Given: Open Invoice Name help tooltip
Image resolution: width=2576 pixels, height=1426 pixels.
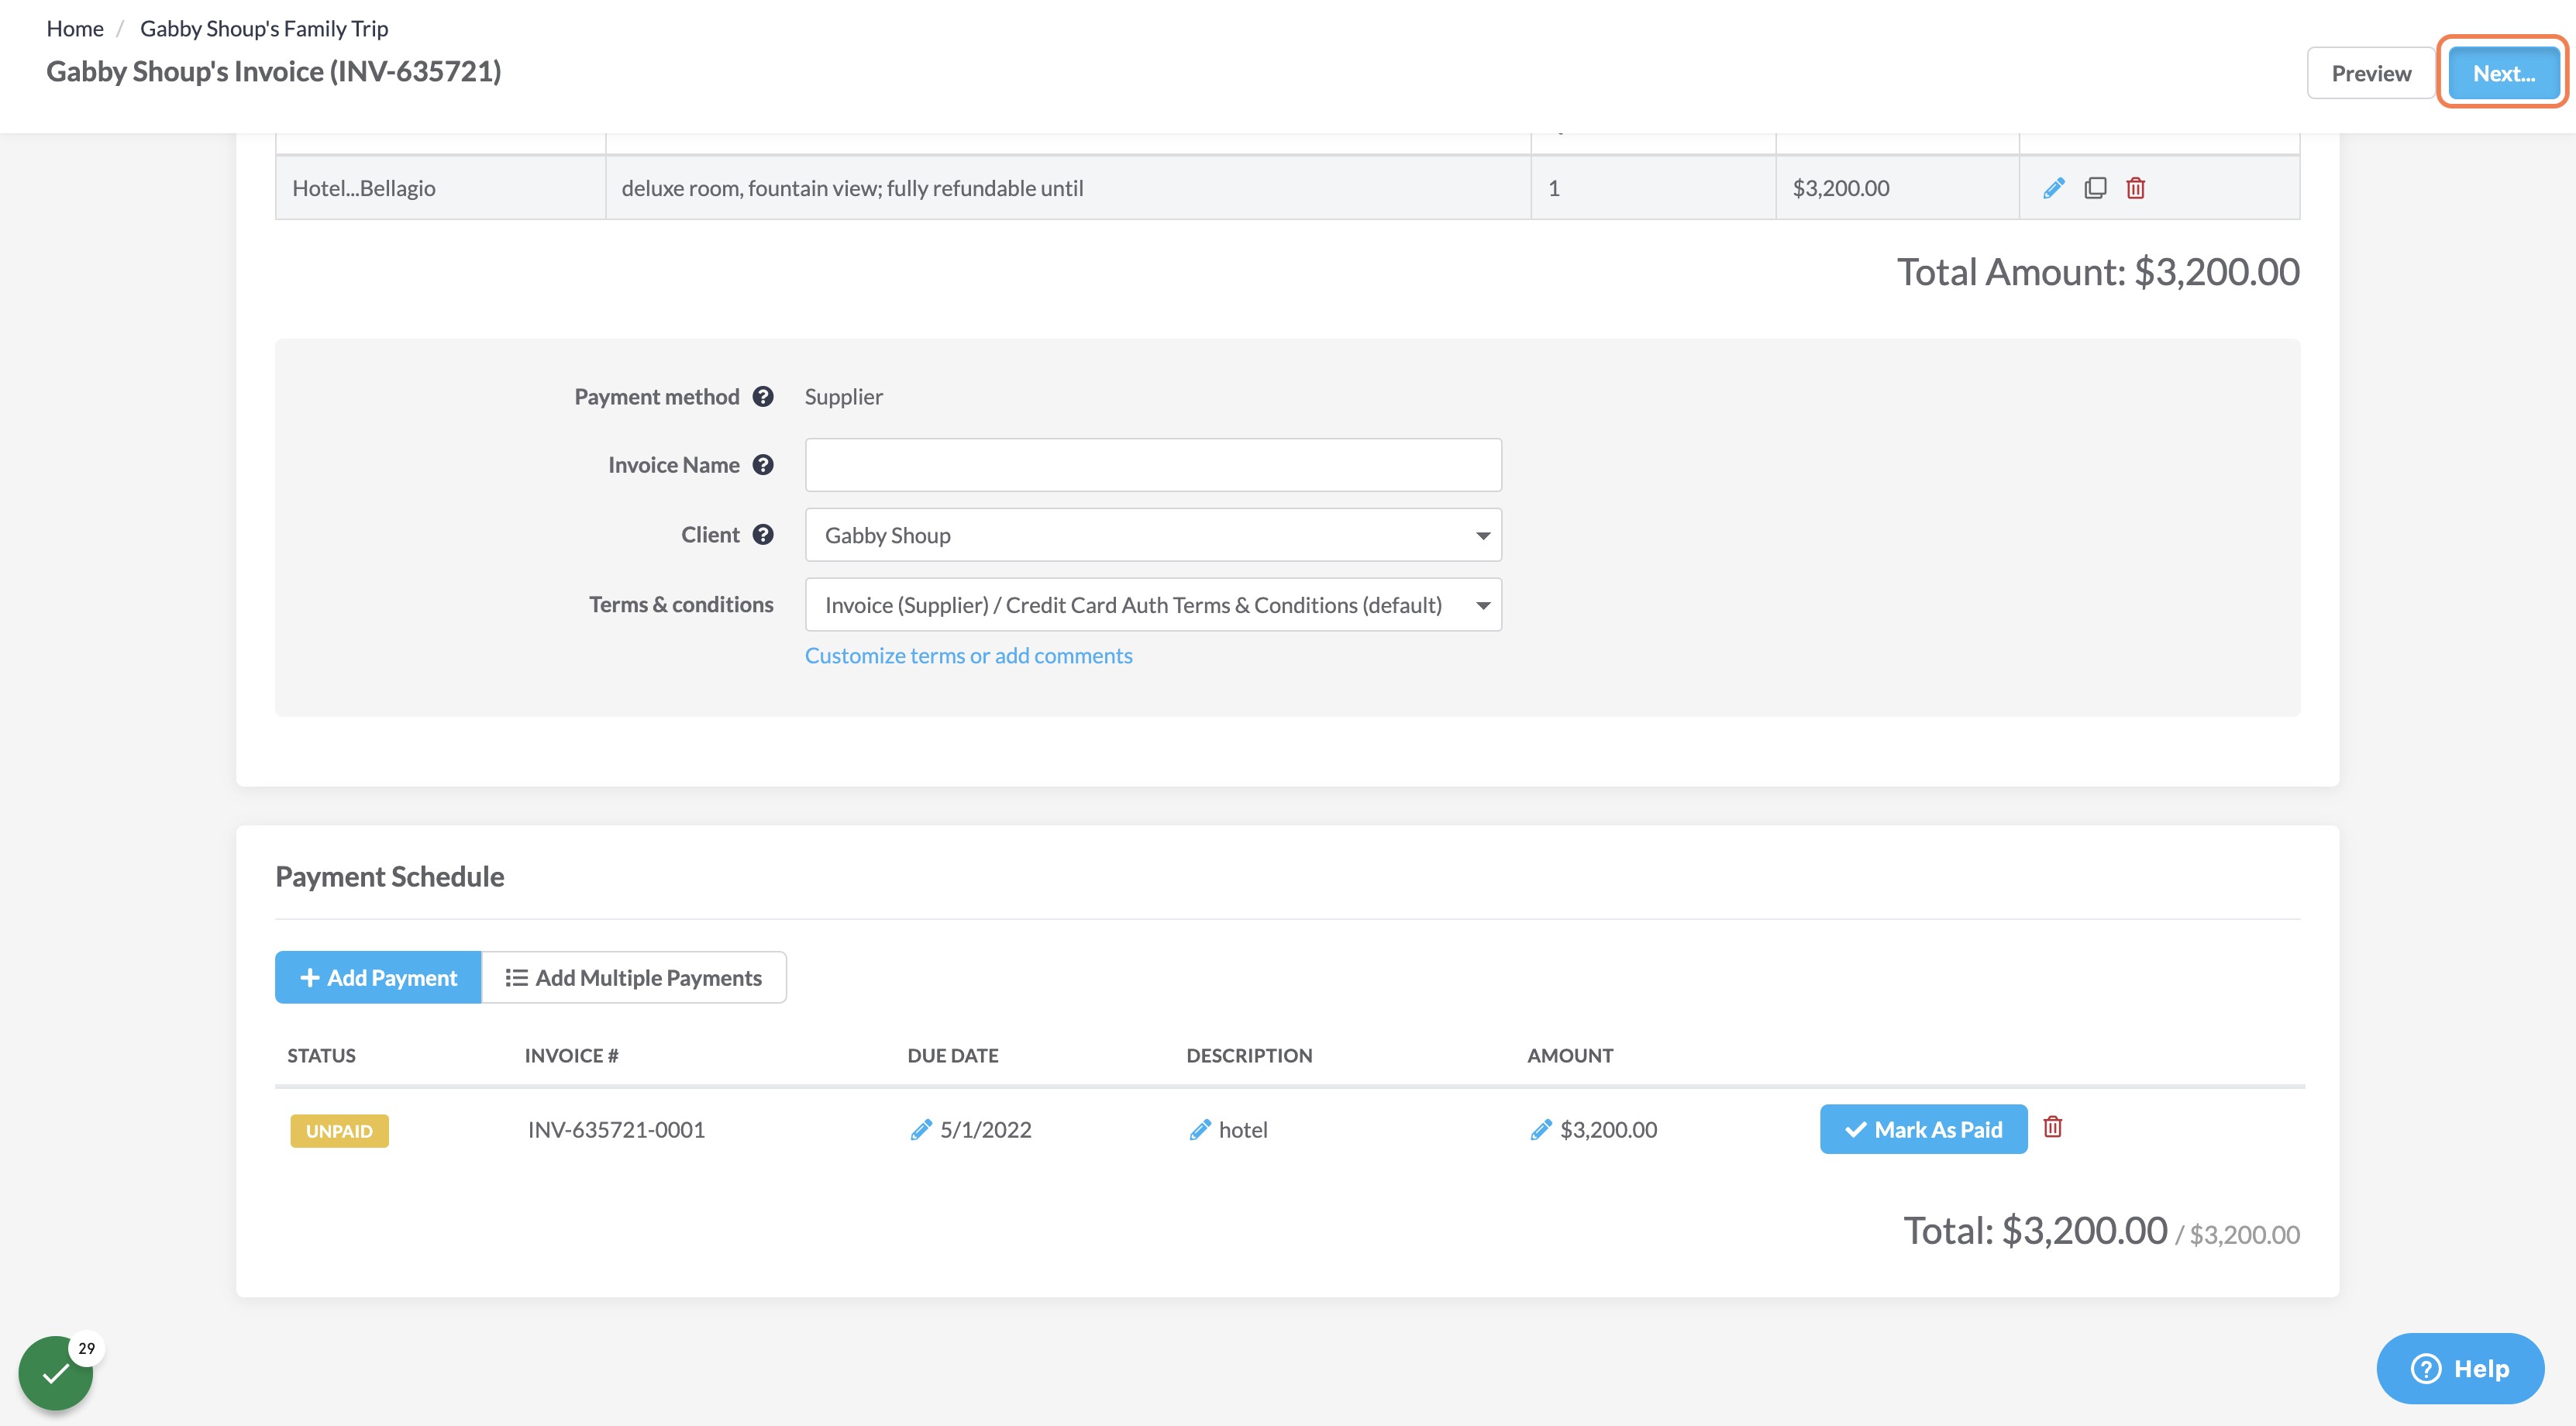Looking at the screenshot, I should tap(763, 465).
